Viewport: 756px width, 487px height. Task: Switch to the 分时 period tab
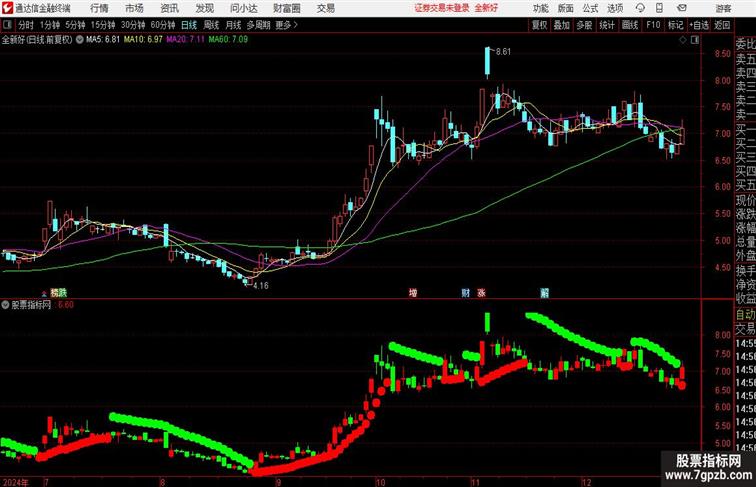26,25
